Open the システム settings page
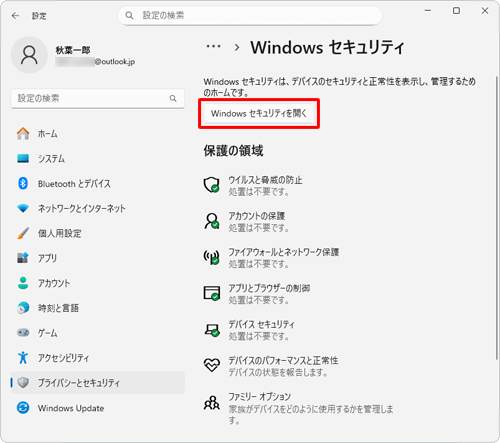Viewport: 500px width, 443px height. click(98, 158)
